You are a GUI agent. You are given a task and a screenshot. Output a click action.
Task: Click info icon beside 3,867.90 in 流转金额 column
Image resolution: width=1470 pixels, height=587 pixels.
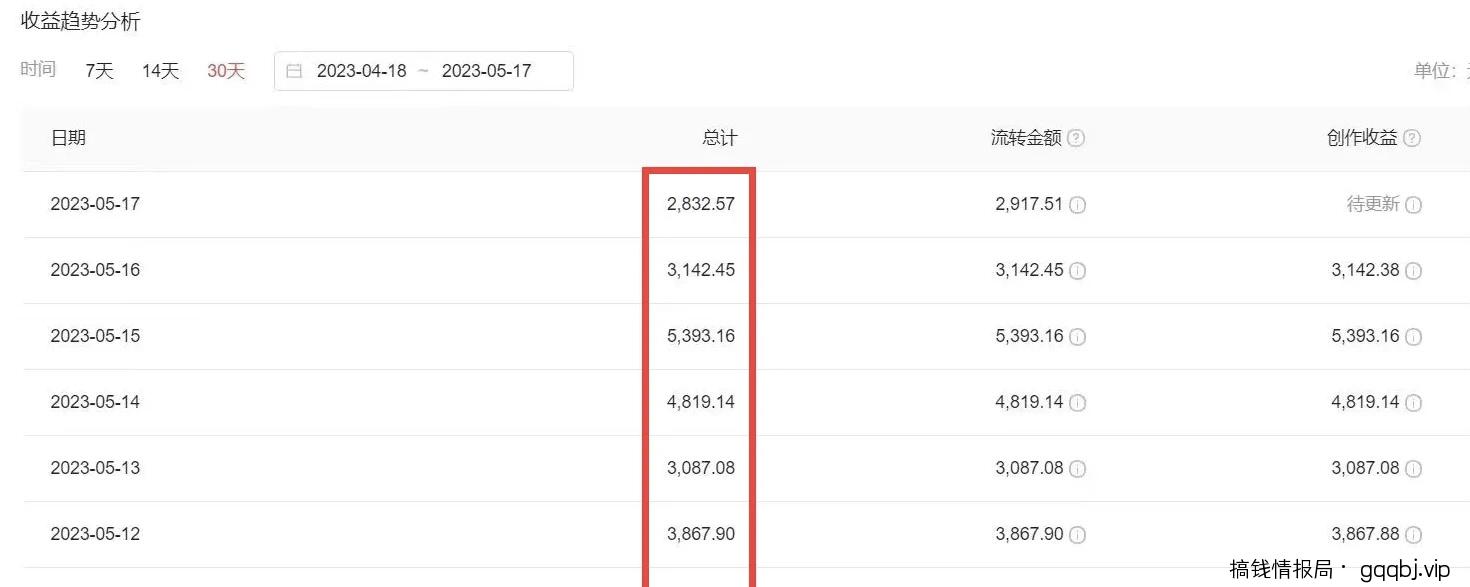tap(1077, 535)
